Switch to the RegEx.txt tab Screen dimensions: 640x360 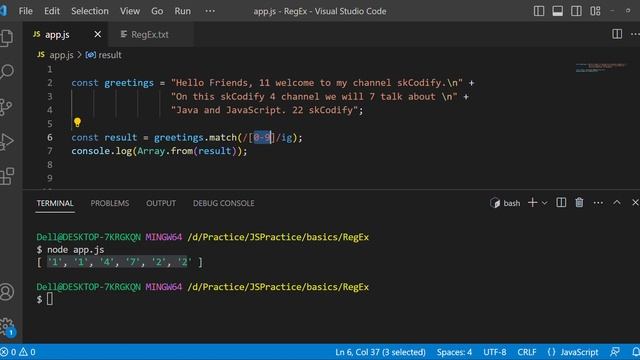(x=150, y=35)
